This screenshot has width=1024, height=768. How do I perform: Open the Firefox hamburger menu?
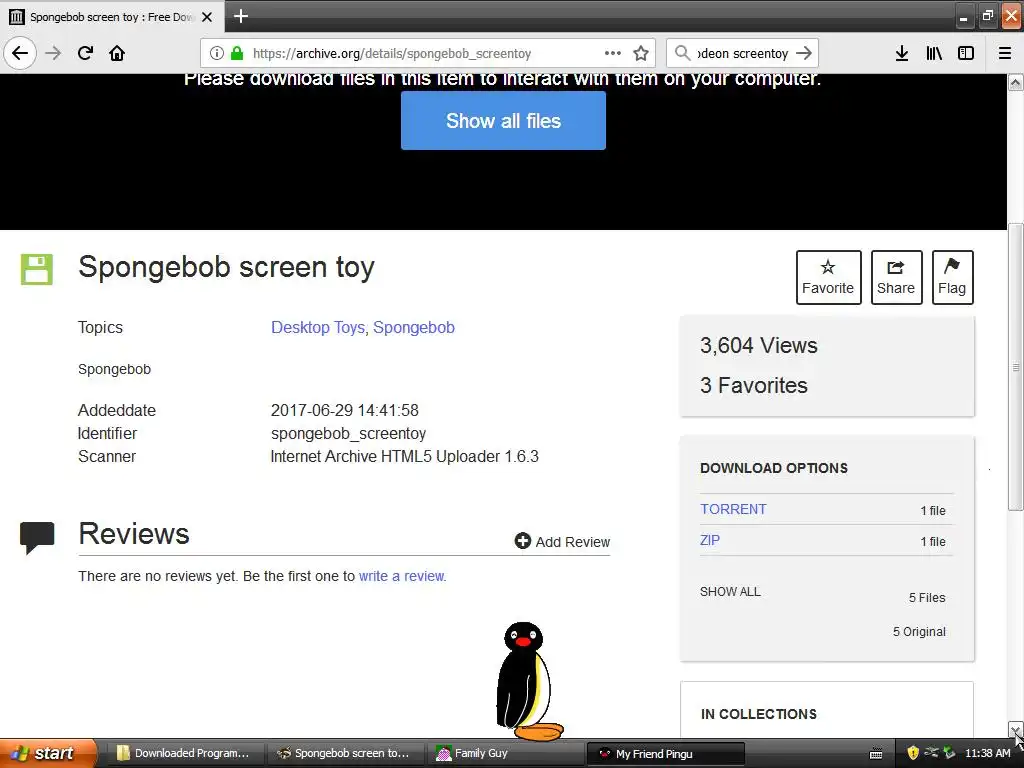point(1005,53)
